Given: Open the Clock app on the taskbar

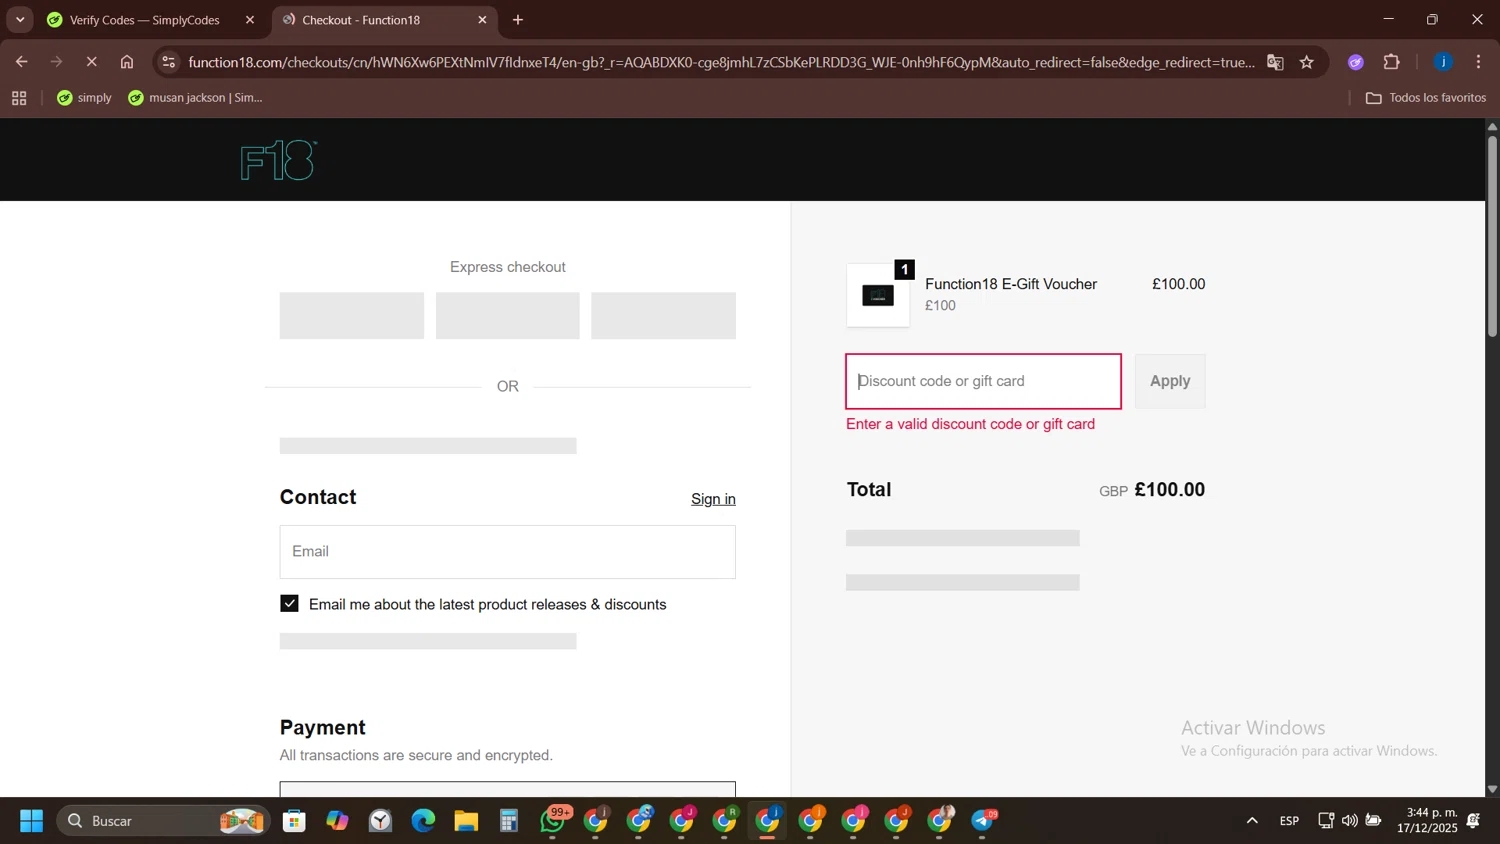Looking at the screenshot, I should coord(380,821).
